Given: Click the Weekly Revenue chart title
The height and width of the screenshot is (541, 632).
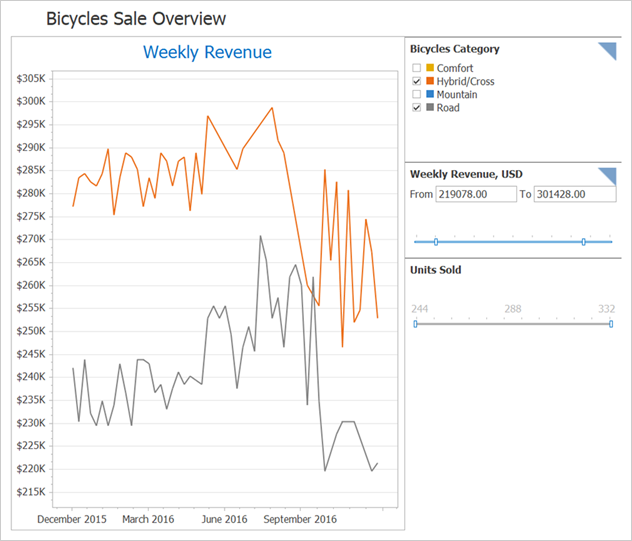Looking at the screenshot, I should 207,52.
